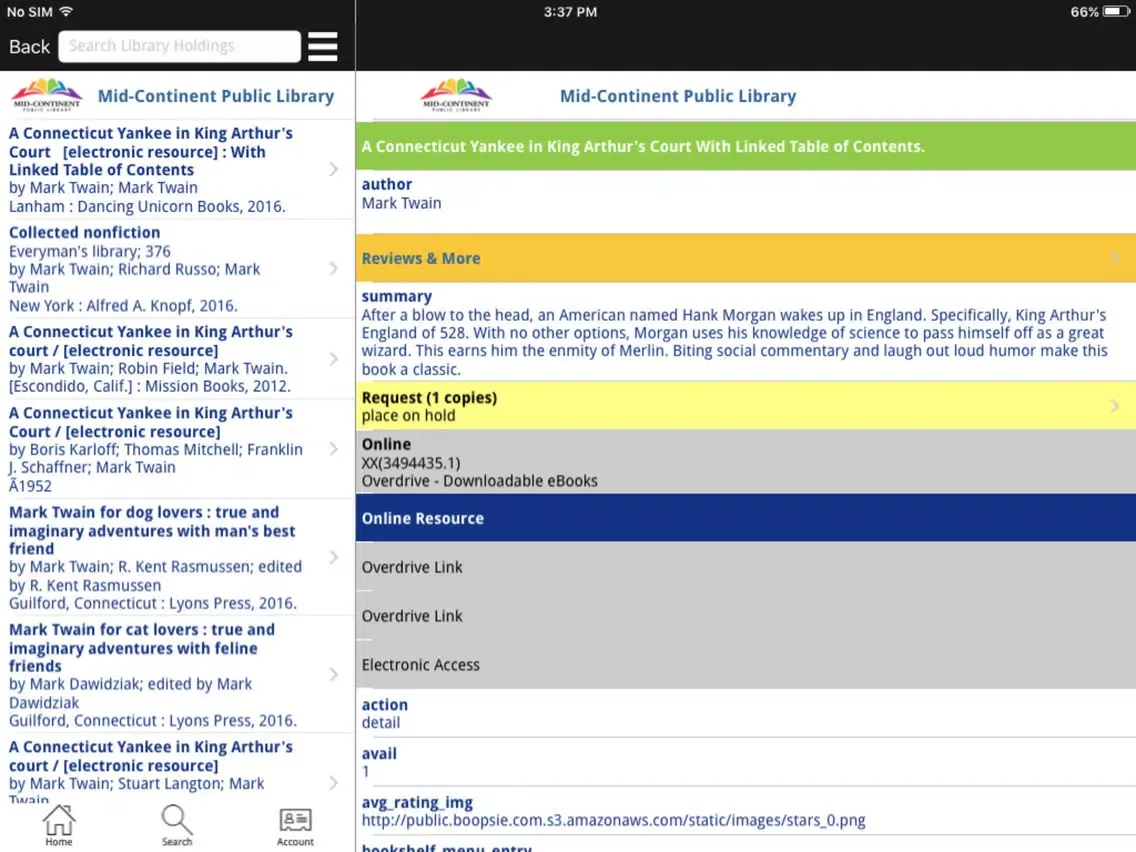Tap the Wi-Fi icon in status bar

click(x=66, y=12)
